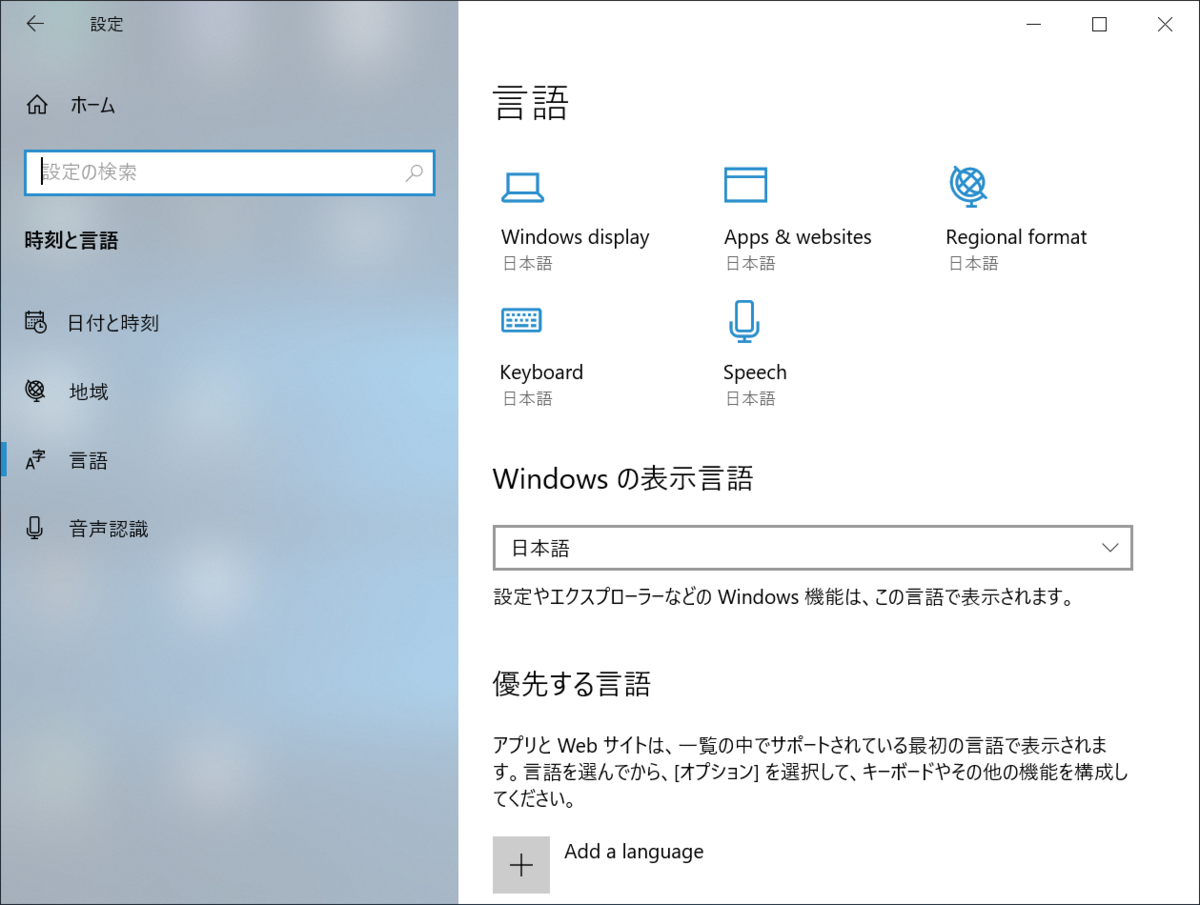
Task: Click the Regional format globe icon
Action: (x=968, y=186)
